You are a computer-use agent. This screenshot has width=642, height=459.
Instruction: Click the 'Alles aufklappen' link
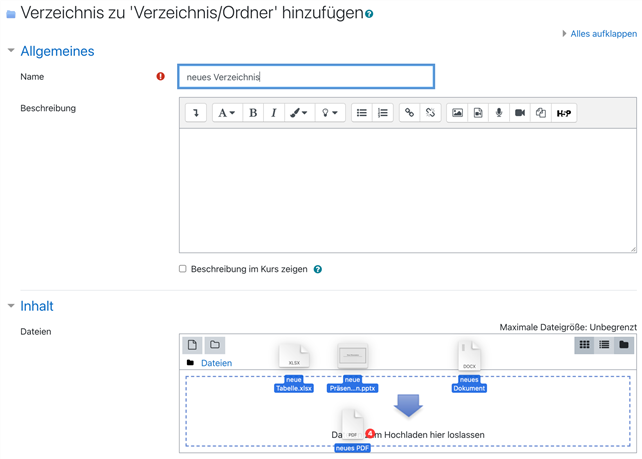(x=603, y=33)
